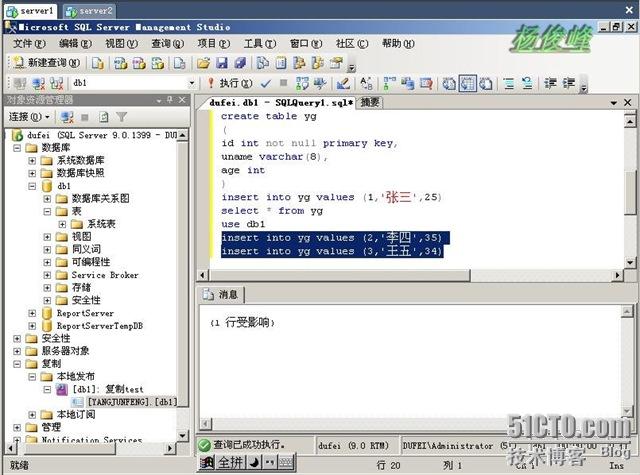Toggle Results to Grid icon

[467, 84]
